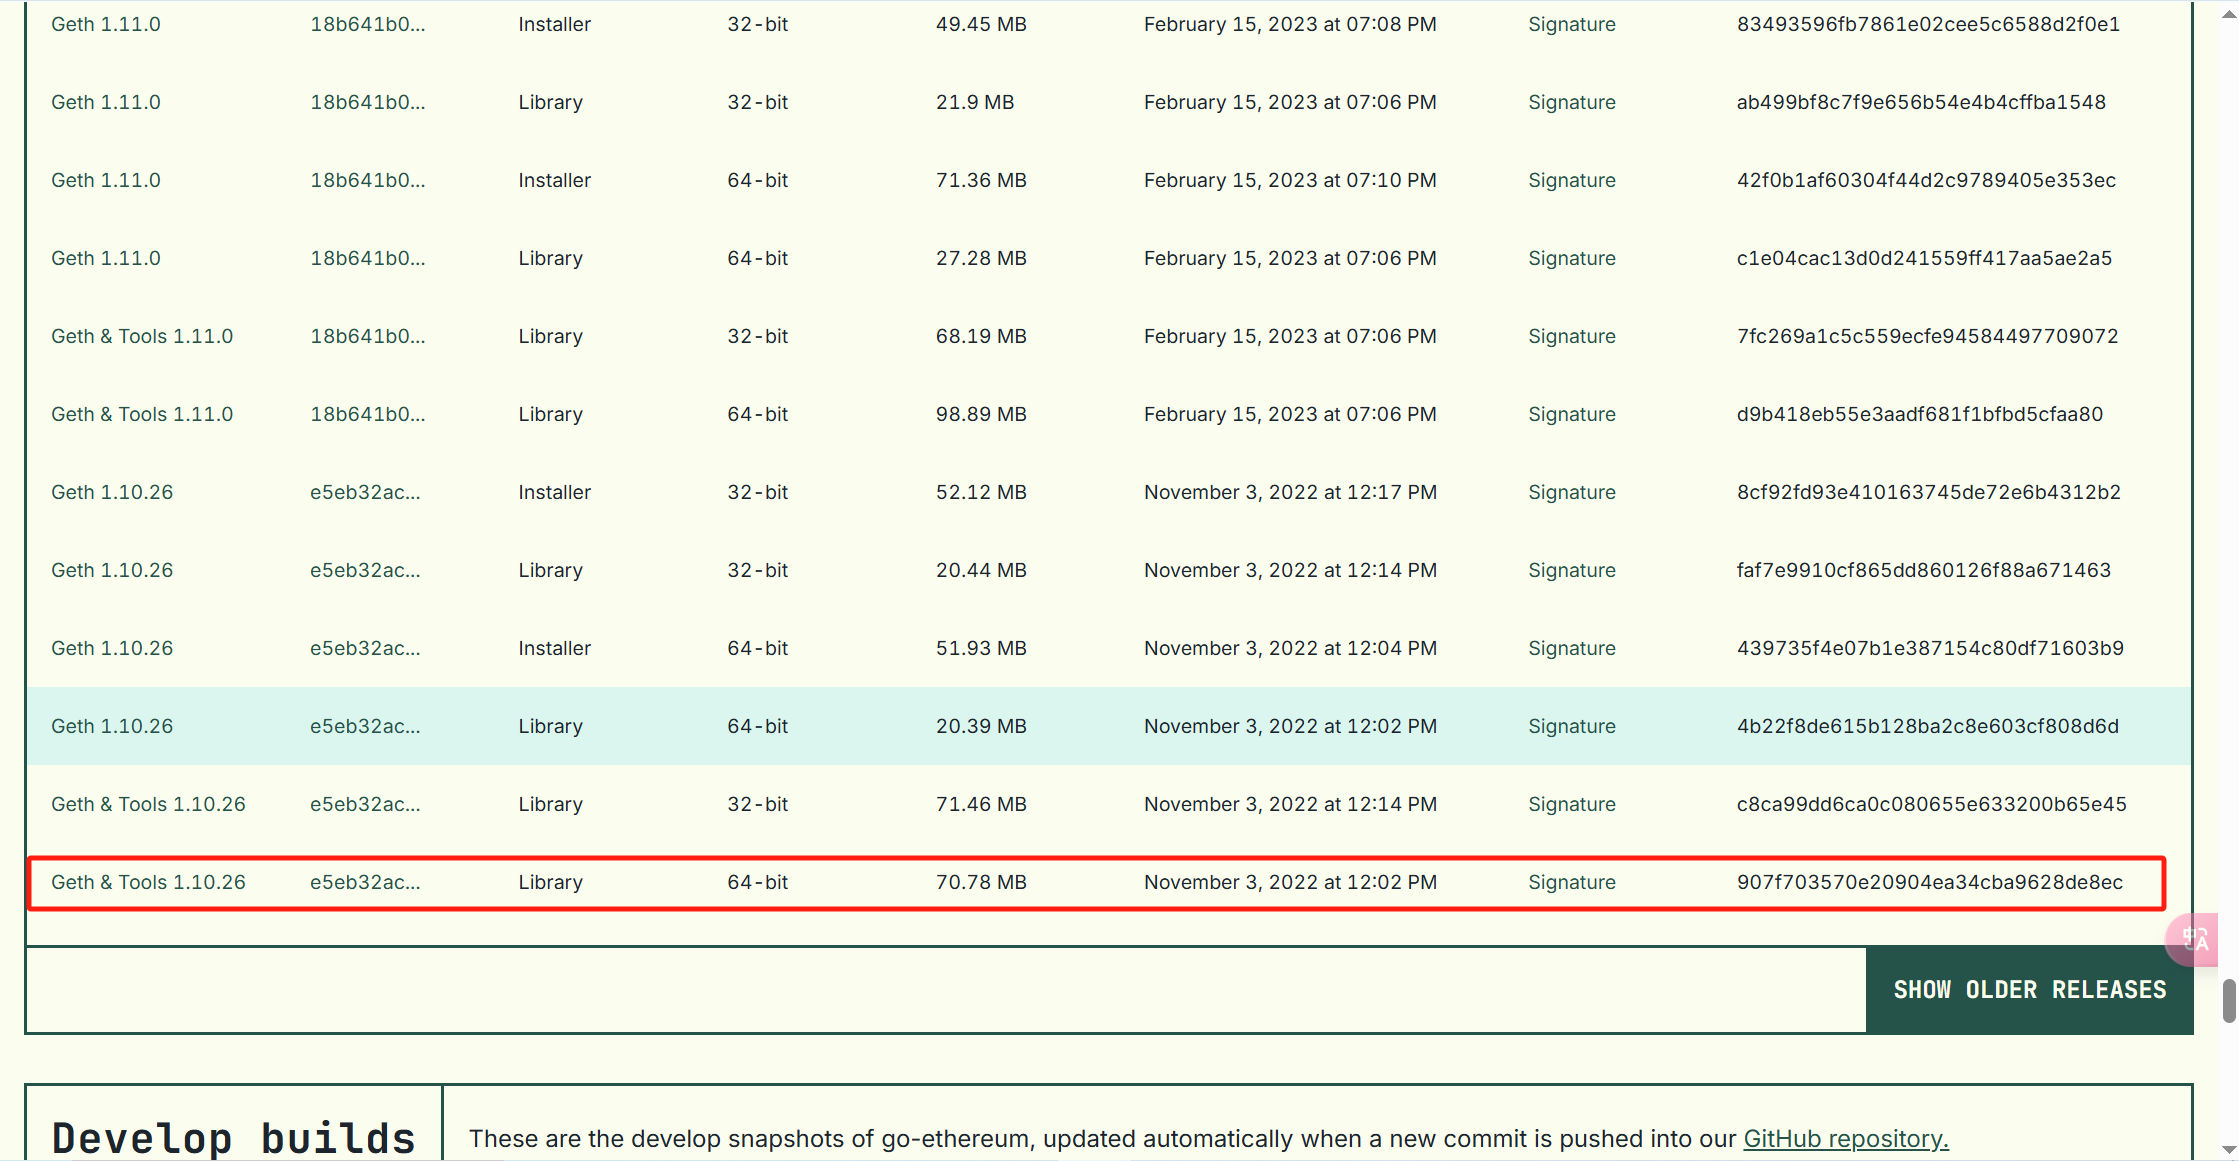
Task: Open Signature for Geth 1.11.0 Library 64-bit
Action: tap(1571, 258)
